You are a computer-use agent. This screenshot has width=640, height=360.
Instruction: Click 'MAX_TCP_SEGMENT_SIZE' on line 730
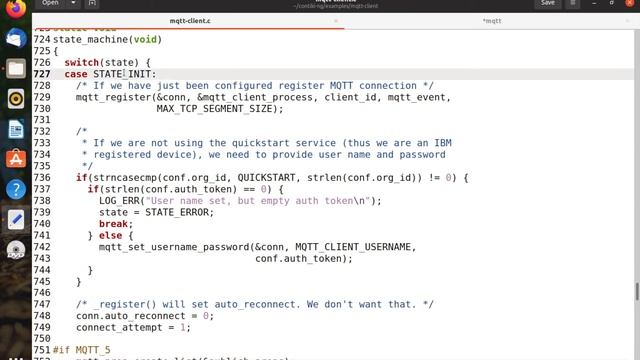click(x=214, y=109)
